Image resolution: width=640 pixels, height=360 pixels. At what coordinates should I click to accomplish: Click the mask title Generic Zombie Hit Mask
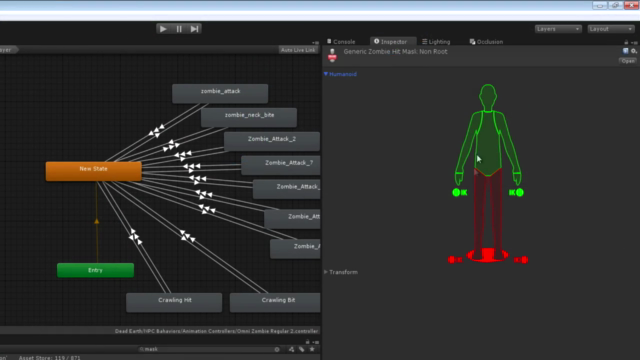click(396, 52)
